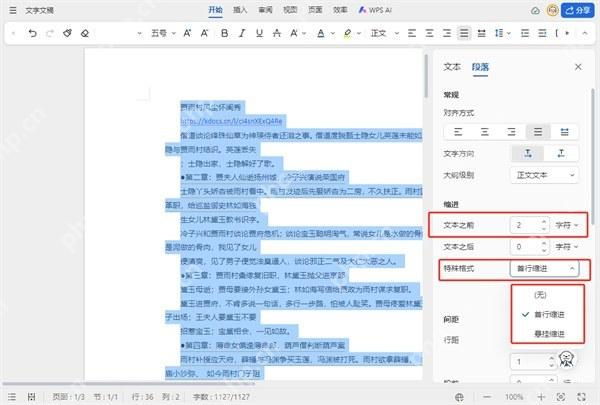Open the hamburger main menu

coord(13,10)
